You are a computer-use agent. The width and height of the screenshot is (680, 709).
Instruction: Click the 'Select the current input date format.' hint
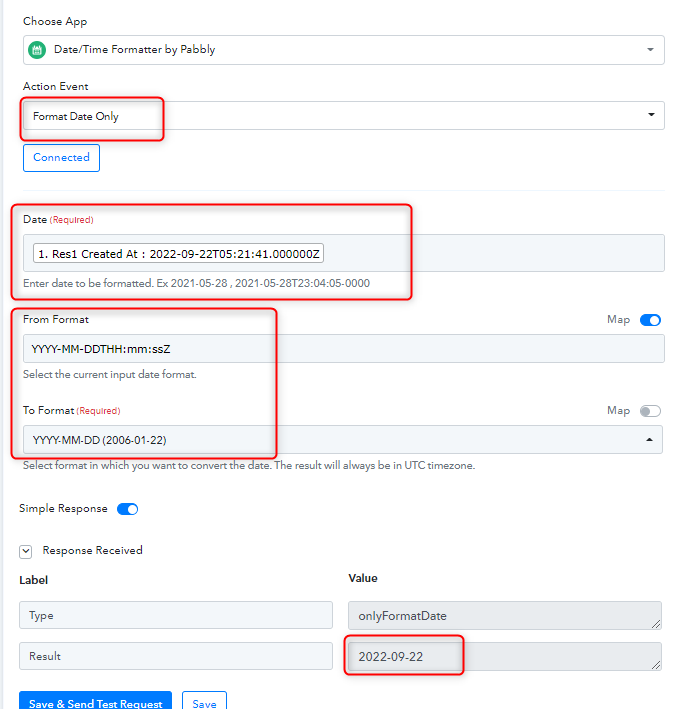(110, 374)
